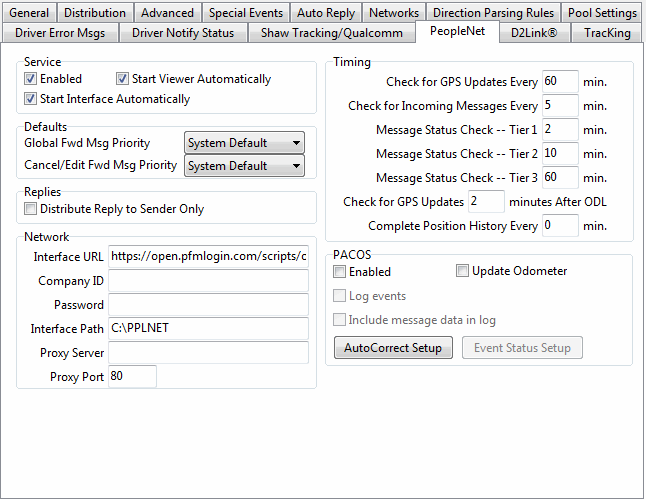The width and height of the screenshot is (646, 500).
Task: Click into the Password field
Action: click(x=208, y=304)
